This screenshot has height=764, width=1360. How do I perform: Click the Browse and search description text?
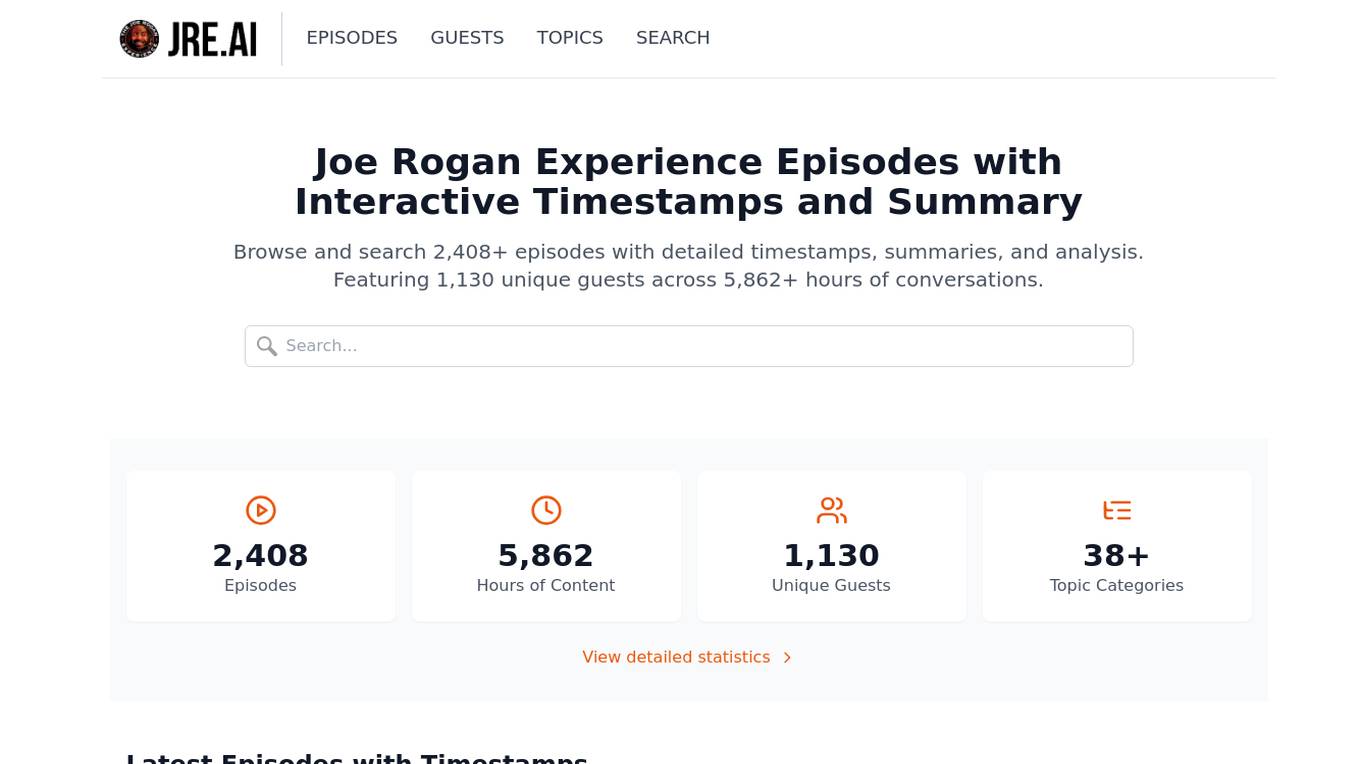point(689,265)
